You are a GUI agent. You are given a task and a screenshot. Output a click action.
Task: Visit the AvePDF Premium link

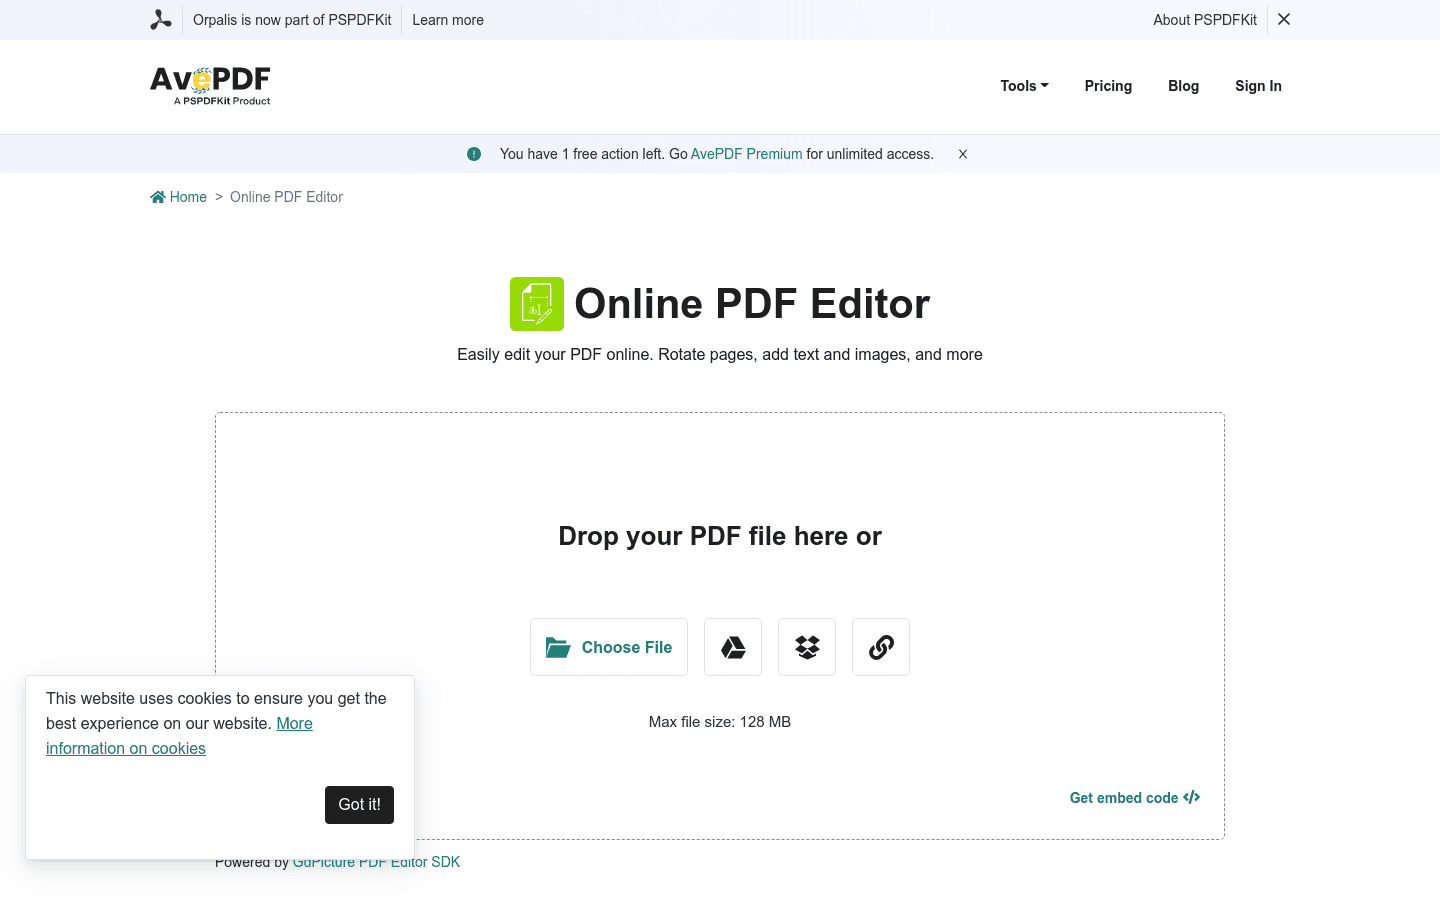746,153
